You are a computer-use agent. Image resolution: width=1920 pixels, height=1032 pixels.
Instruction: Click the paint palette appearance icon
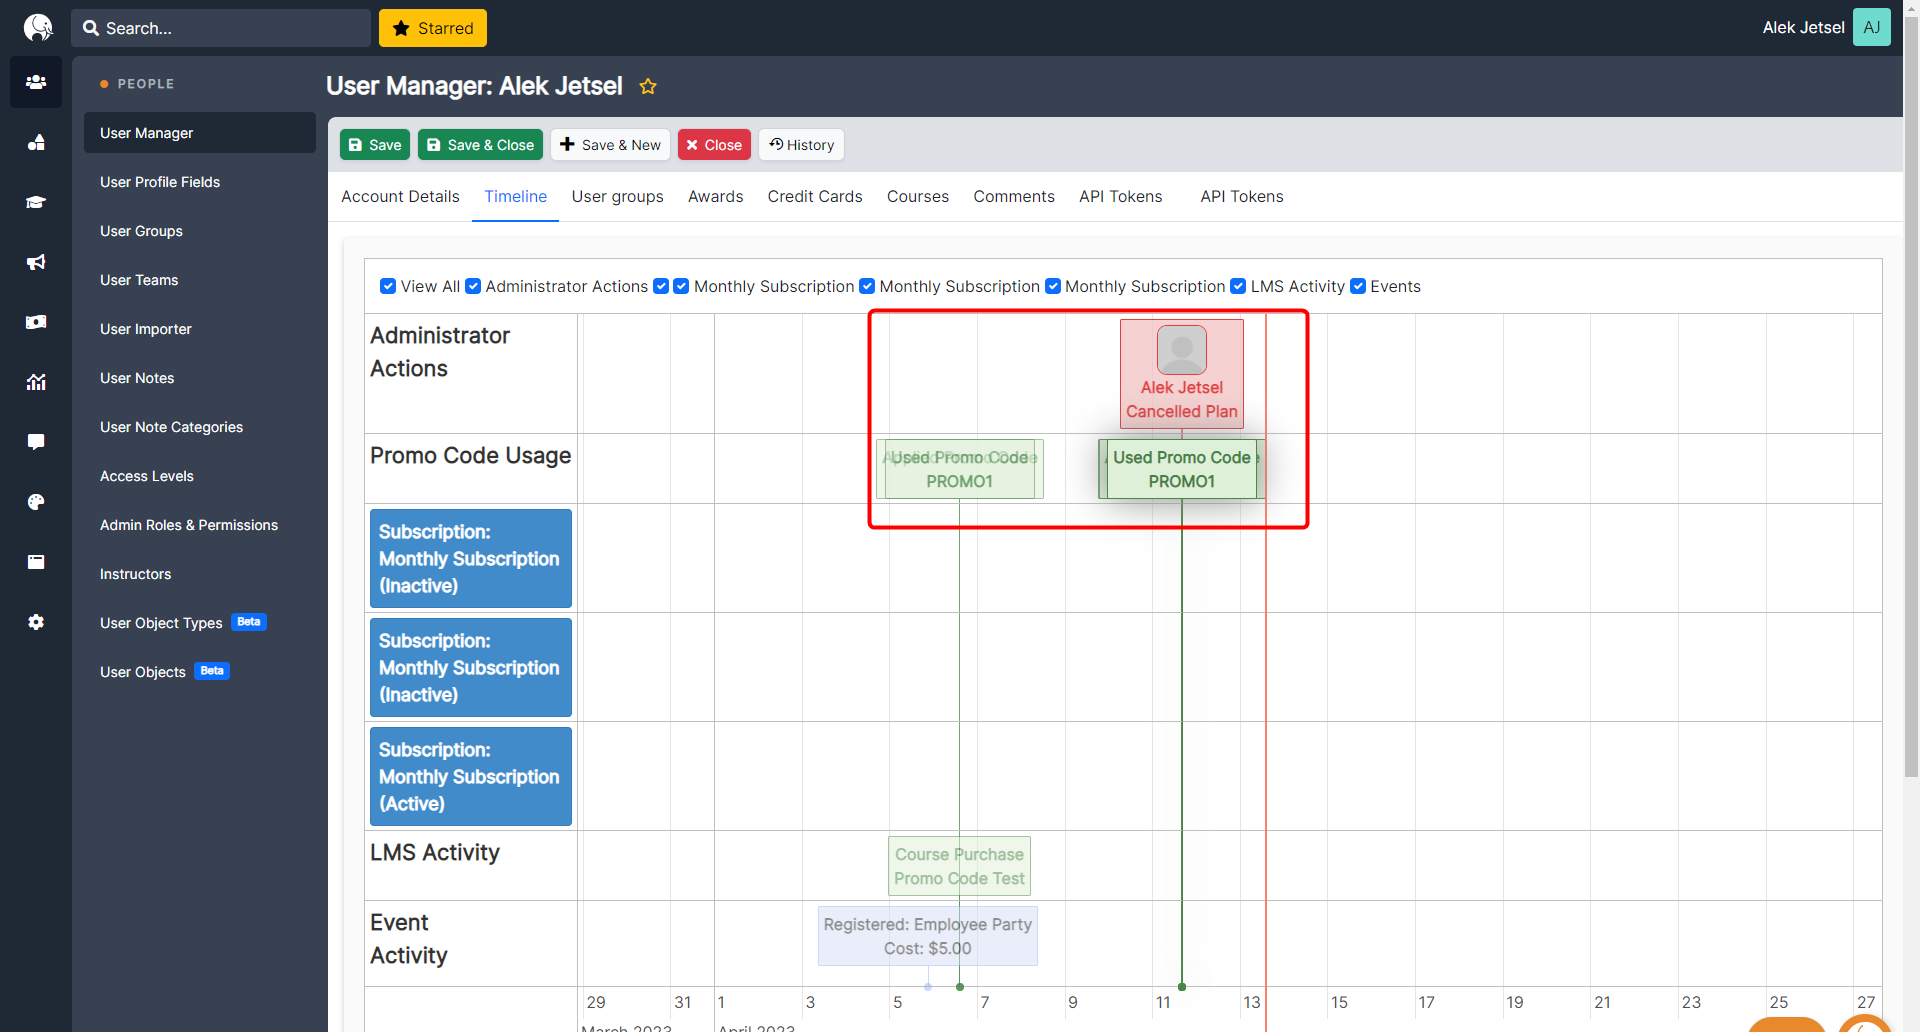click(36, 502)
